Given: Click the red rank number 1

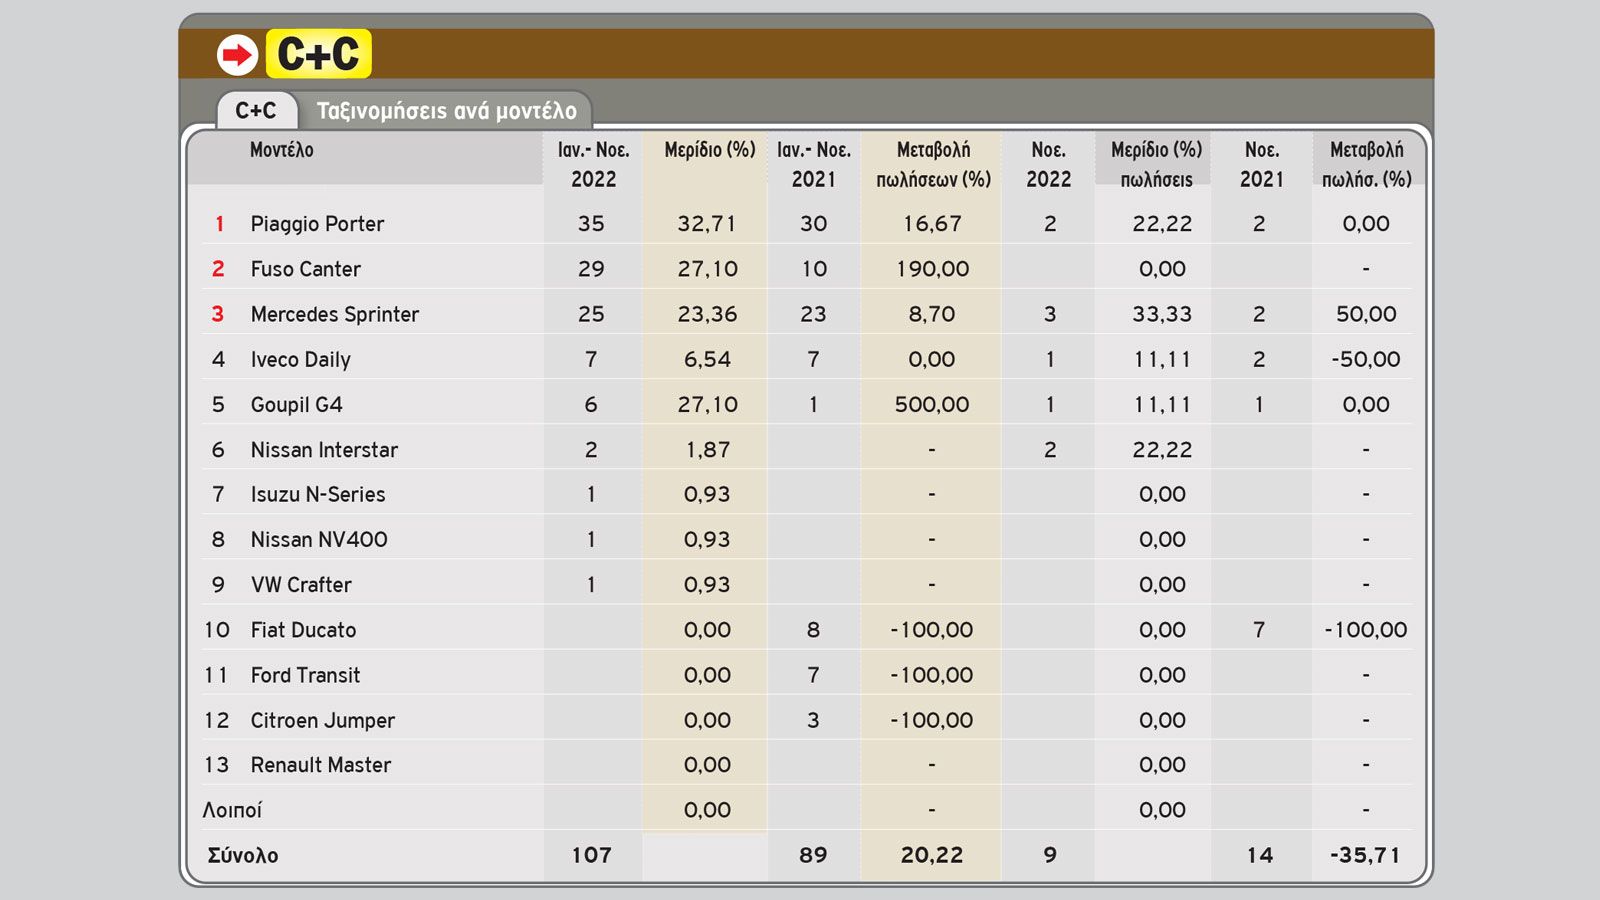Looking at the screenshot, I should (x=219, y=224).
